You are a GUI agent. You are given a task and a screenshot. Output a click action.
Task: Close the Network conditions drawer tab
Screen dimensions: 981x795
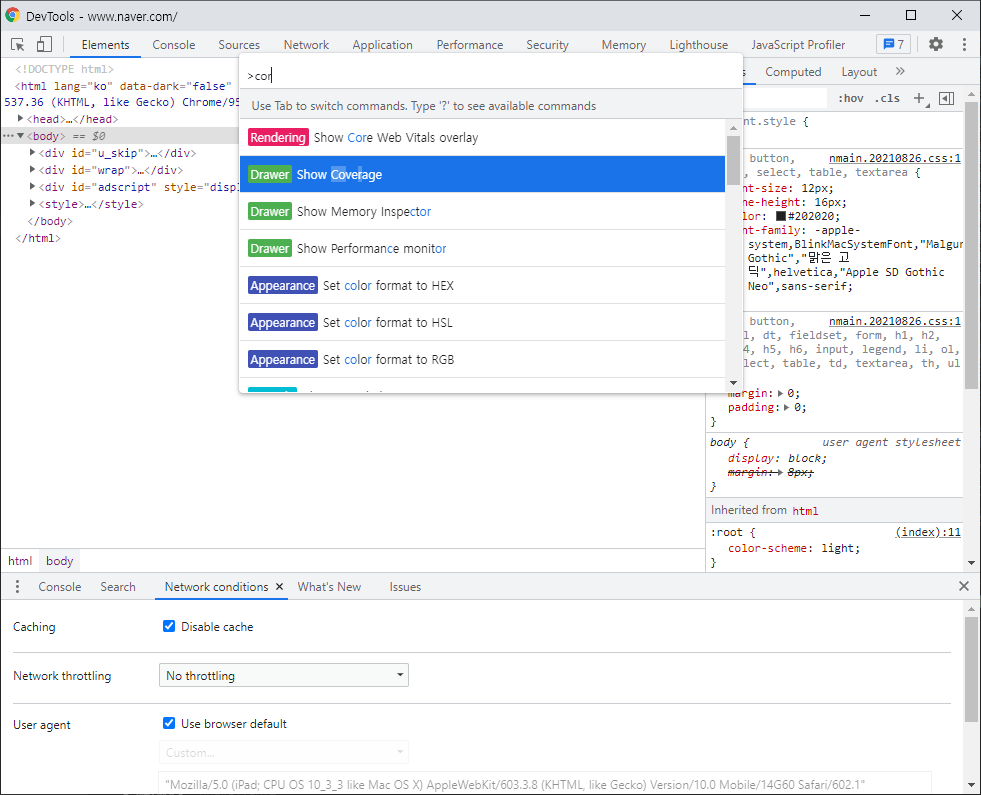[x=280, y=587]
